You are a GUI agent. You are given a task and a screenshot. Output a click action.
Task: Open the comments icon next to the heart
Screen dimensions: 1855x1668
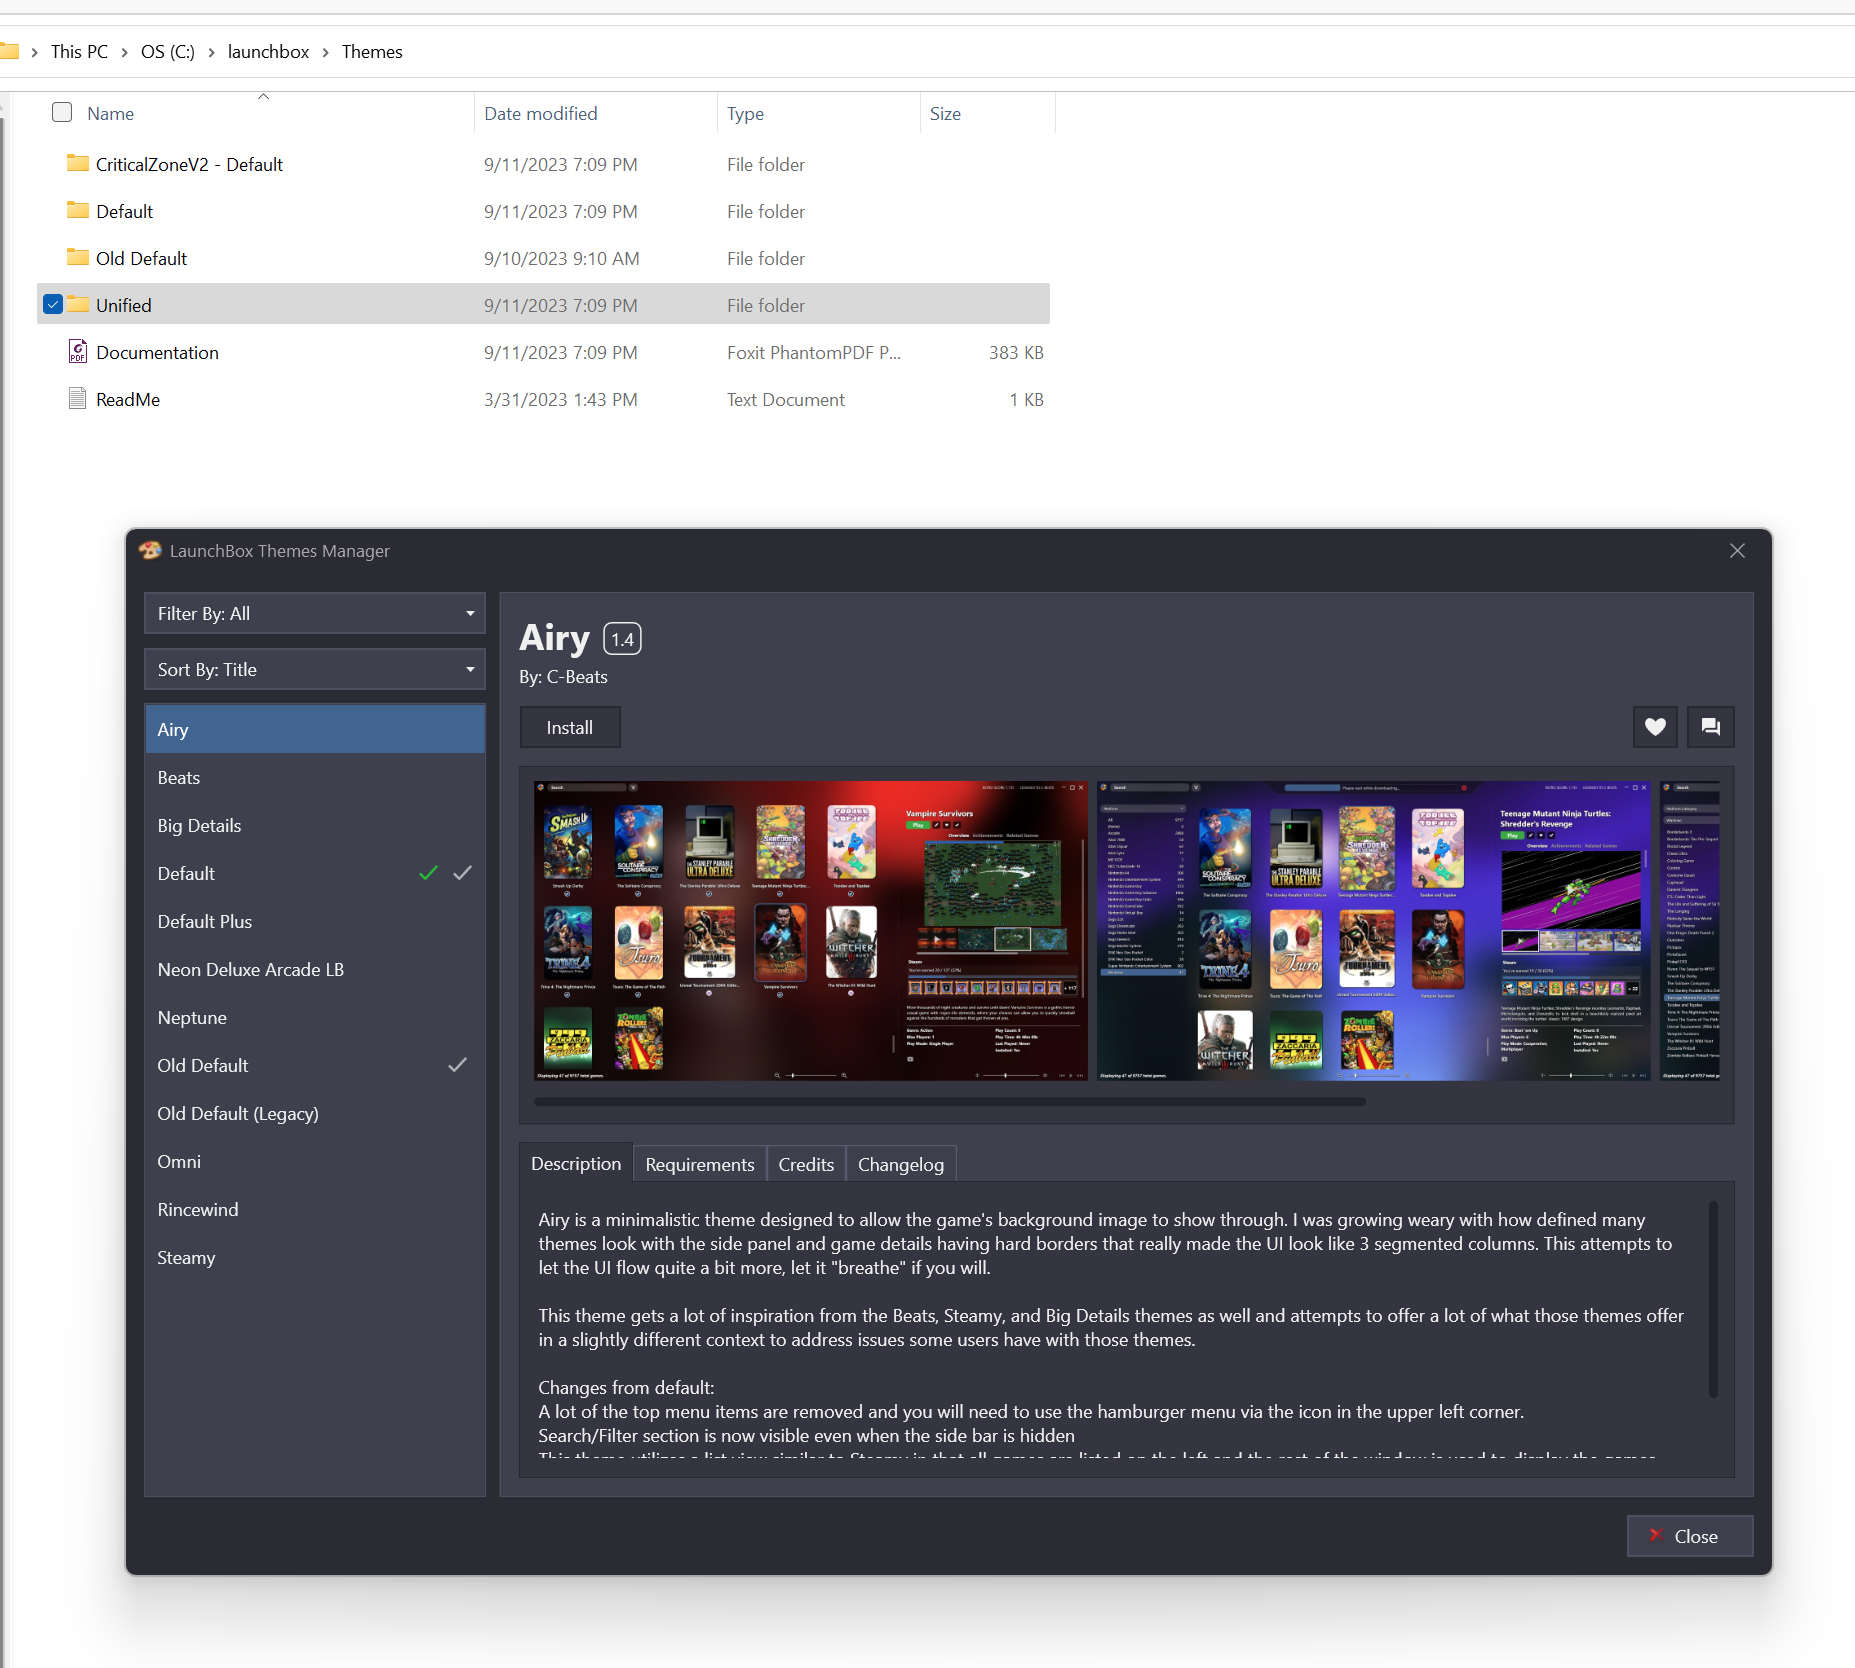point(1711,727)
